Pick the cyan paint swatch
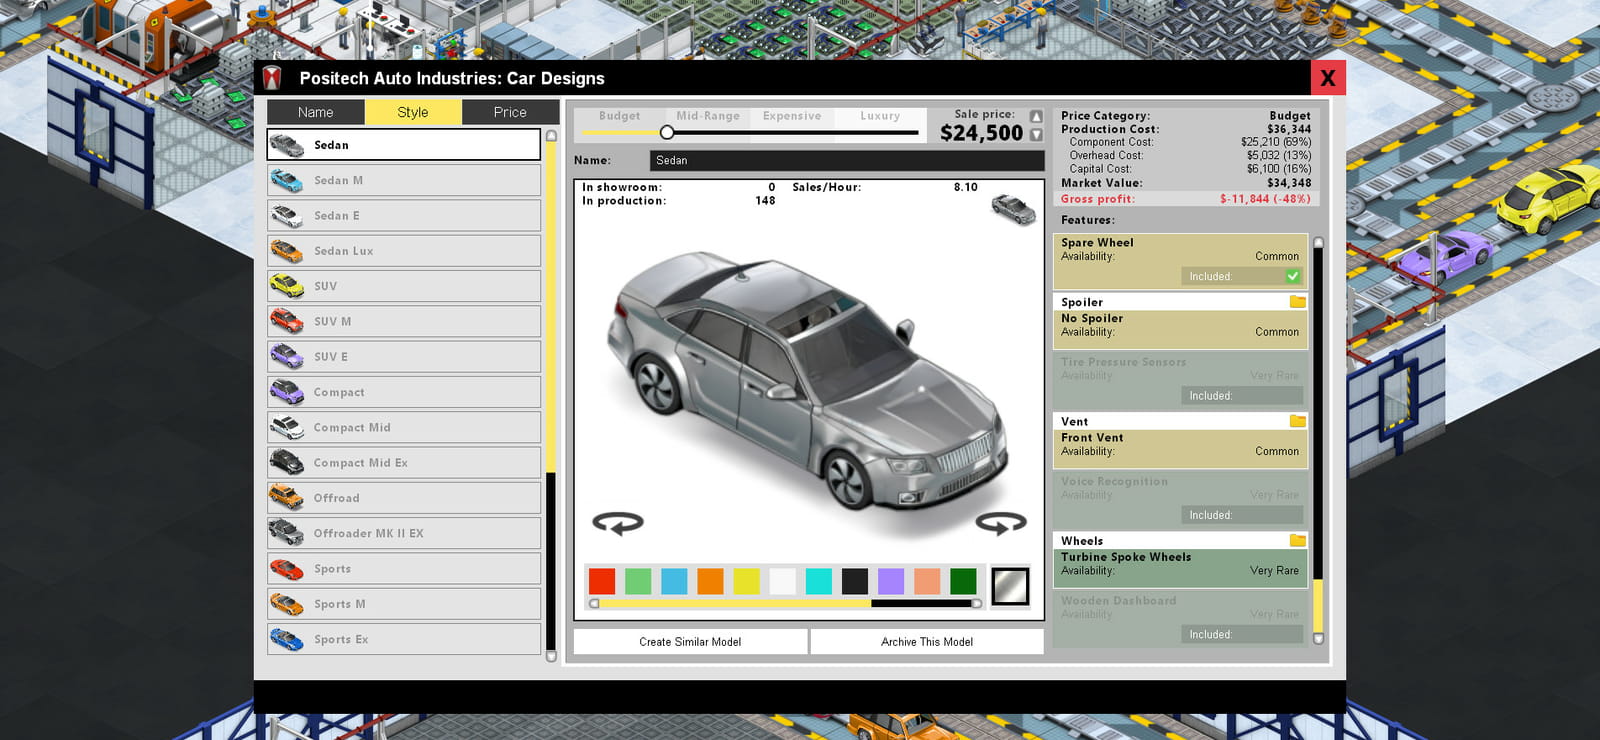The image size is (1600, 740). (819, 581)
